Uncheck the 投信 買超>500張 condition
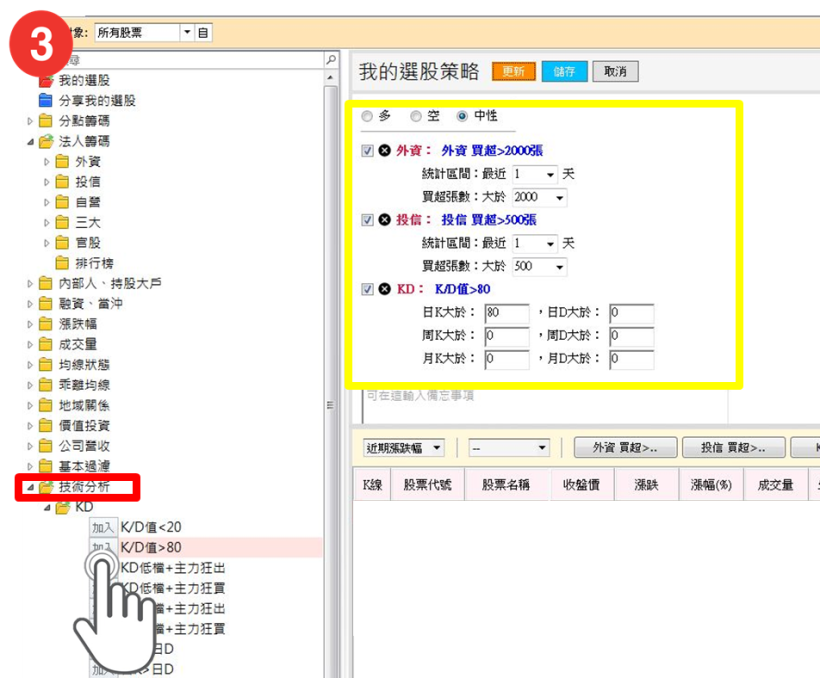This screenshot has width=820, height=678. point(369,219)
